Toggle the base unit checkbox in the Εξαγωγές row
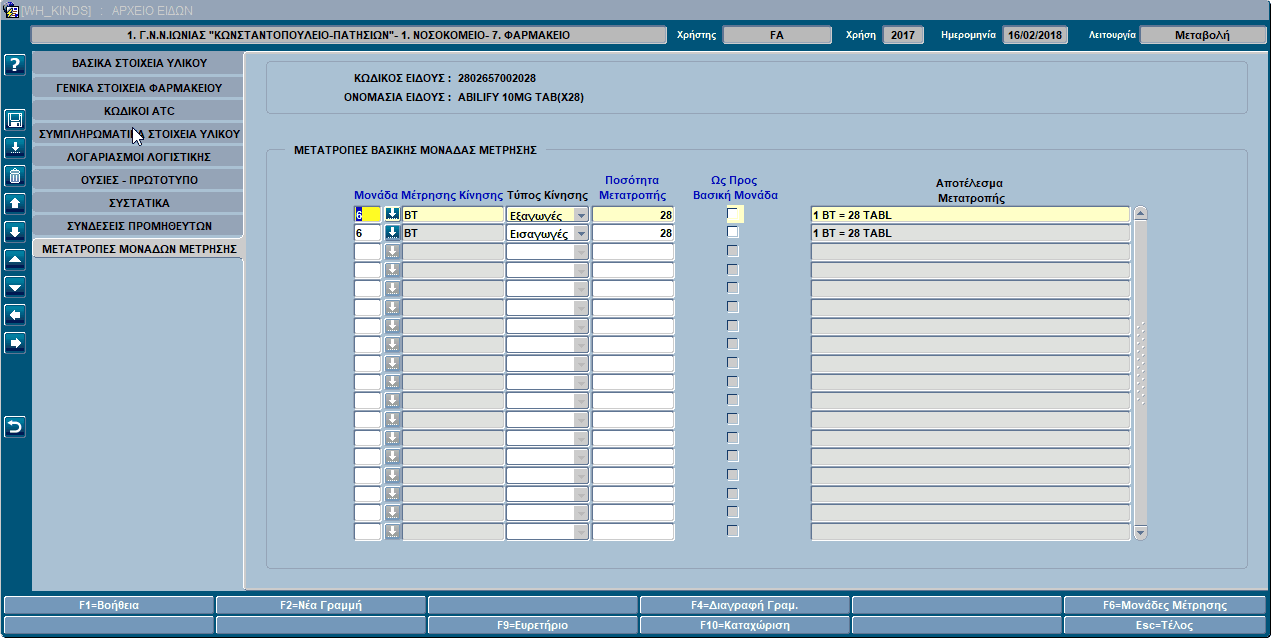The width and height of the screenshot is (1272, 639). coord(733,214)
